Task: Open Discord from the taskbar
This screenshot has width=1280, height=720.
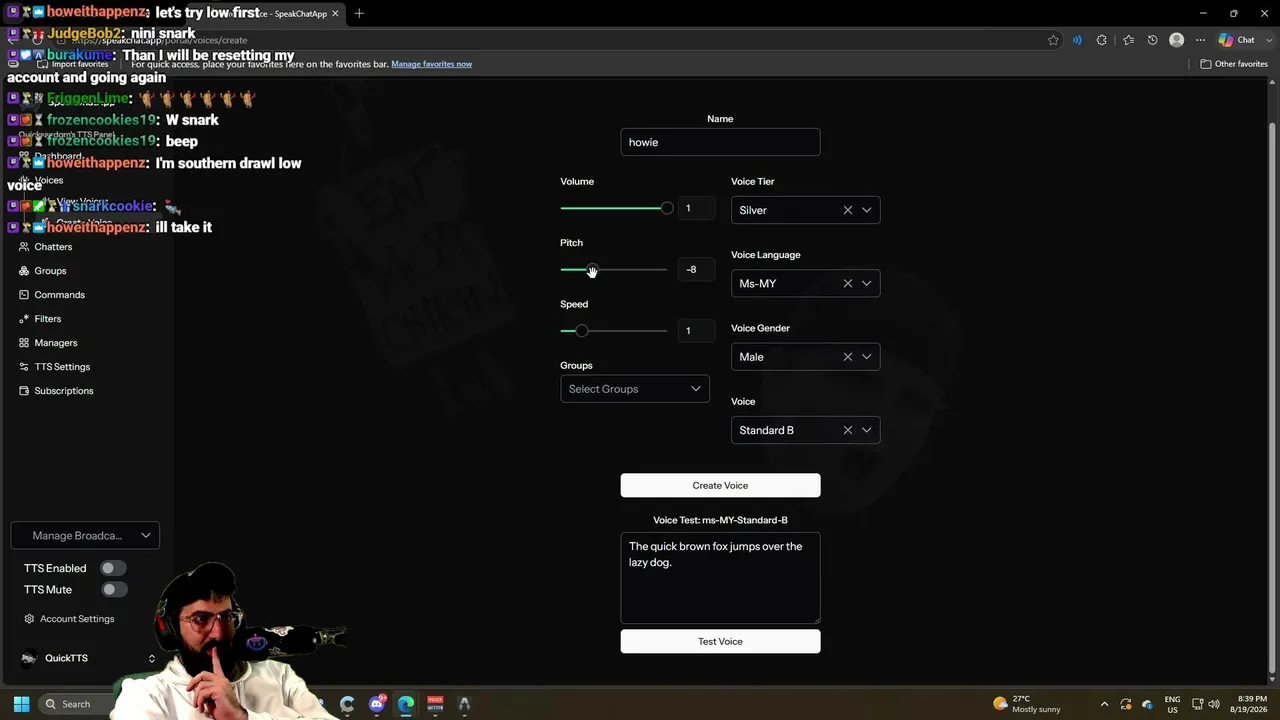Action: (377, 704)
